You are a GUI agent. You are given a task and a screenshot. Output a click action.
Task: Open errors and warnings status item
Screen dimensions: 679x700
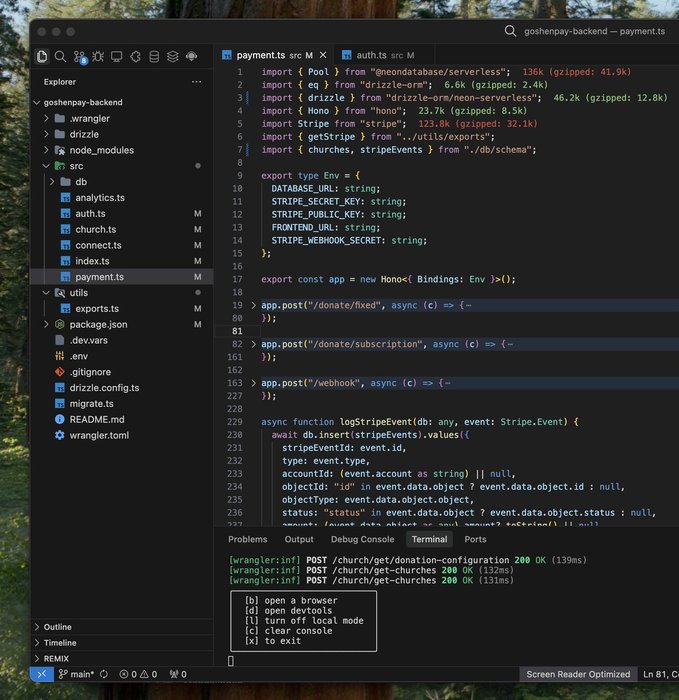point(138,674)
